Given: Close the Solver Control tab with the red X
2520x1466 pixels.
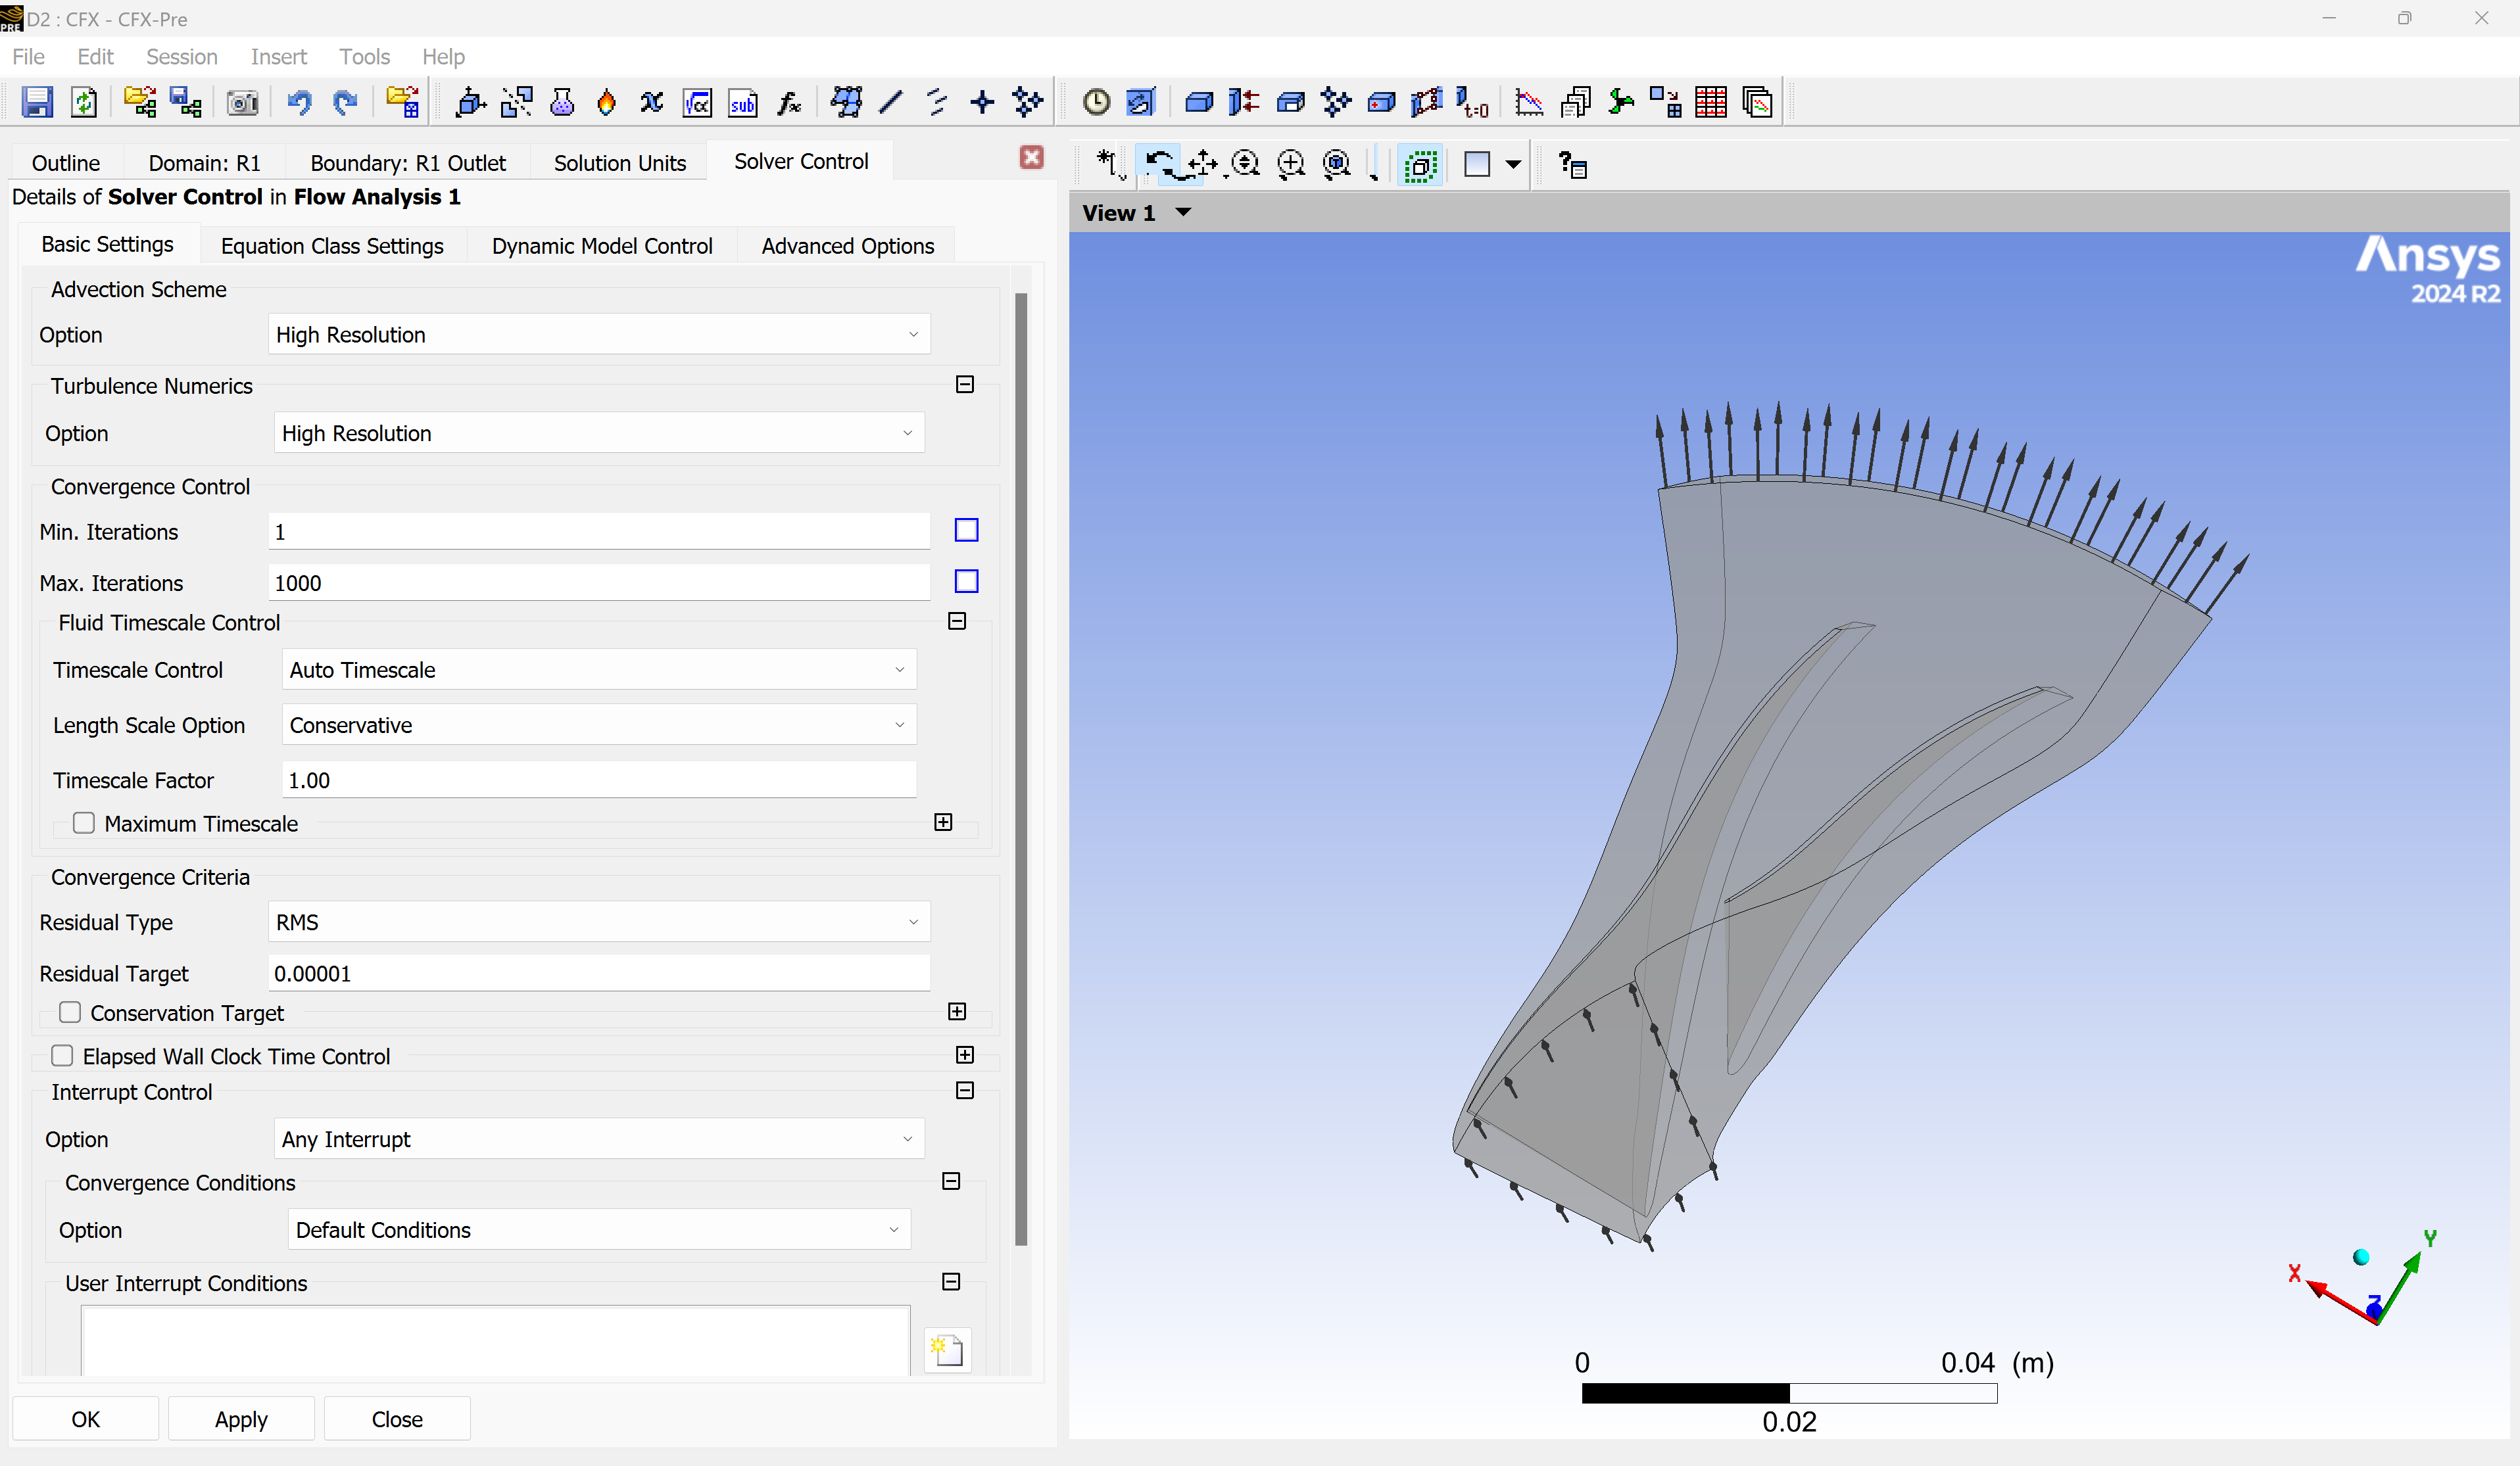Looking at the screenshot, I should tap(1032, 157).
